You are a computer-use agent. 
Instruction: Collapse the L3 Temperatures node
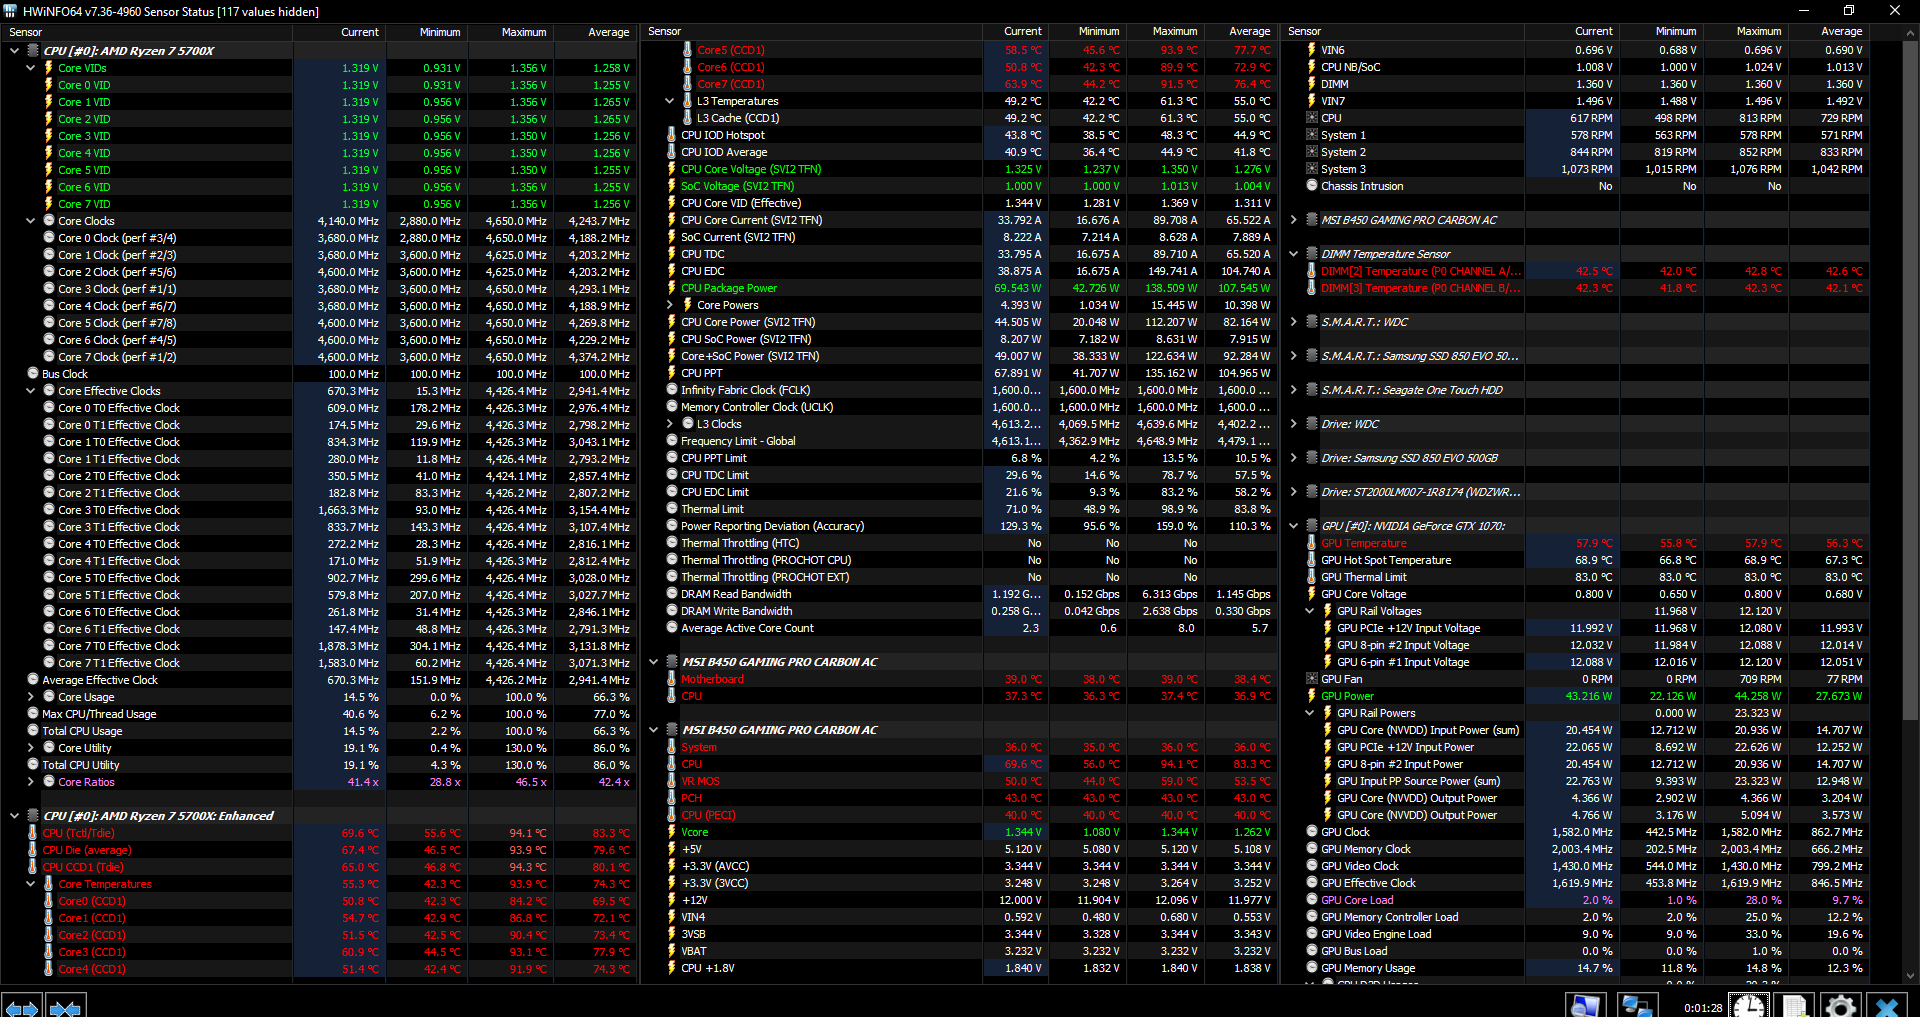pyautogui.click(x=670, y=101)
